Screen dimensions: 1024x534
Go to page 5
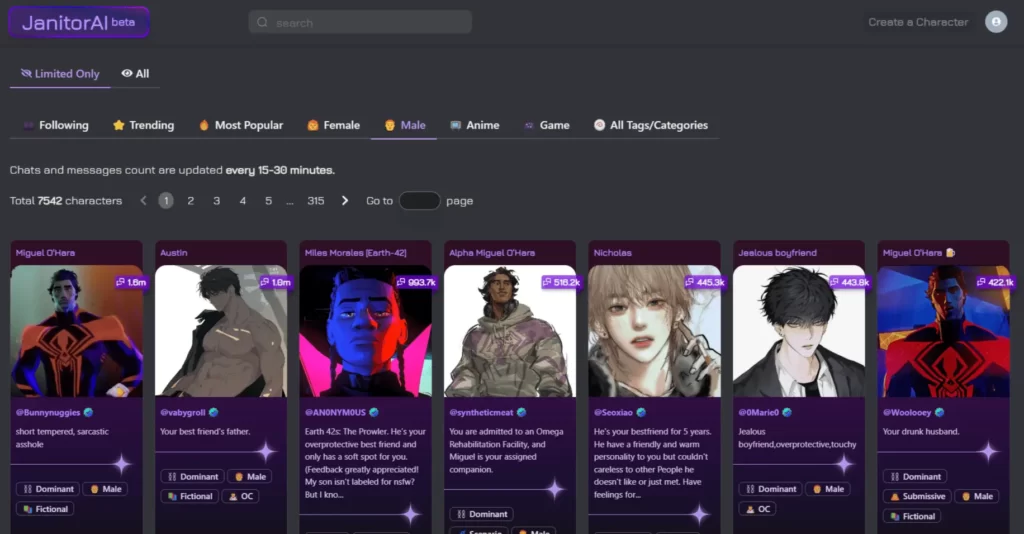click(x=268, y=201)
